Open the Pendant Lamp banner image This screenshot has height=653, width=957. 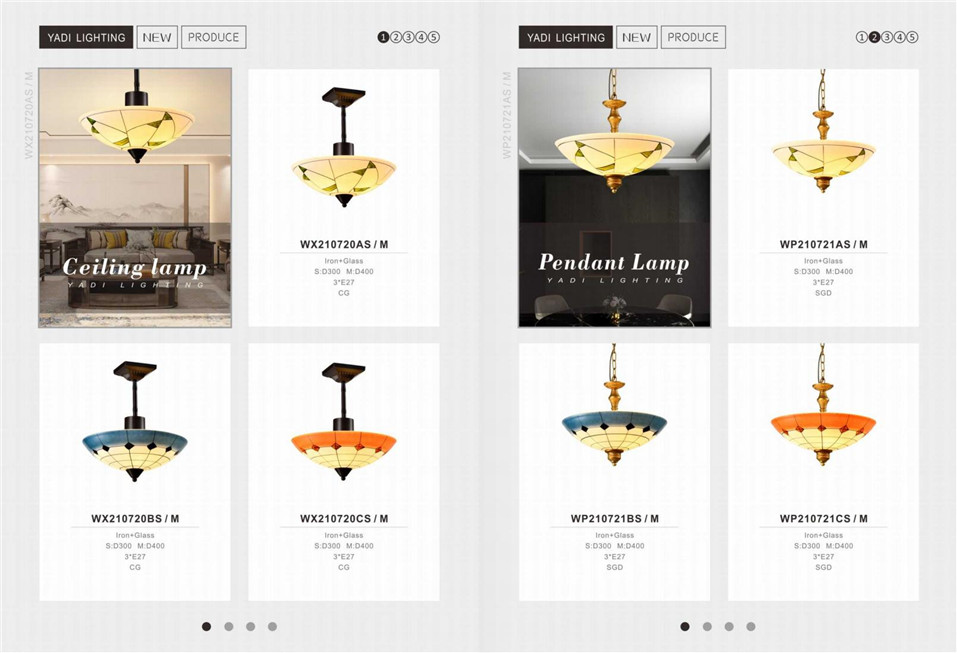[615, 198]
